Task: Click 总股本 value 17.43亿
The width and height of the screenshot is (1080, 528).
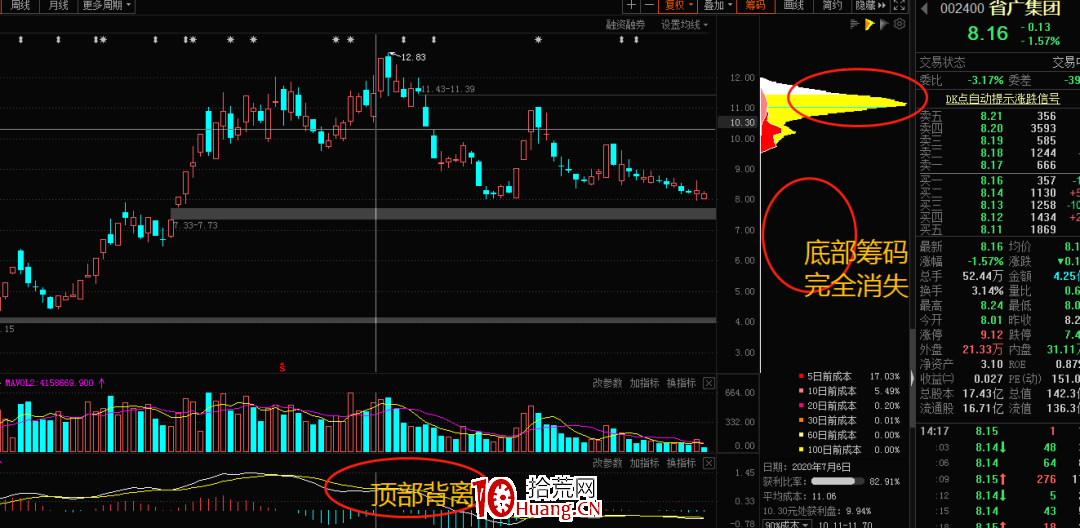Action: pos(983,394)
